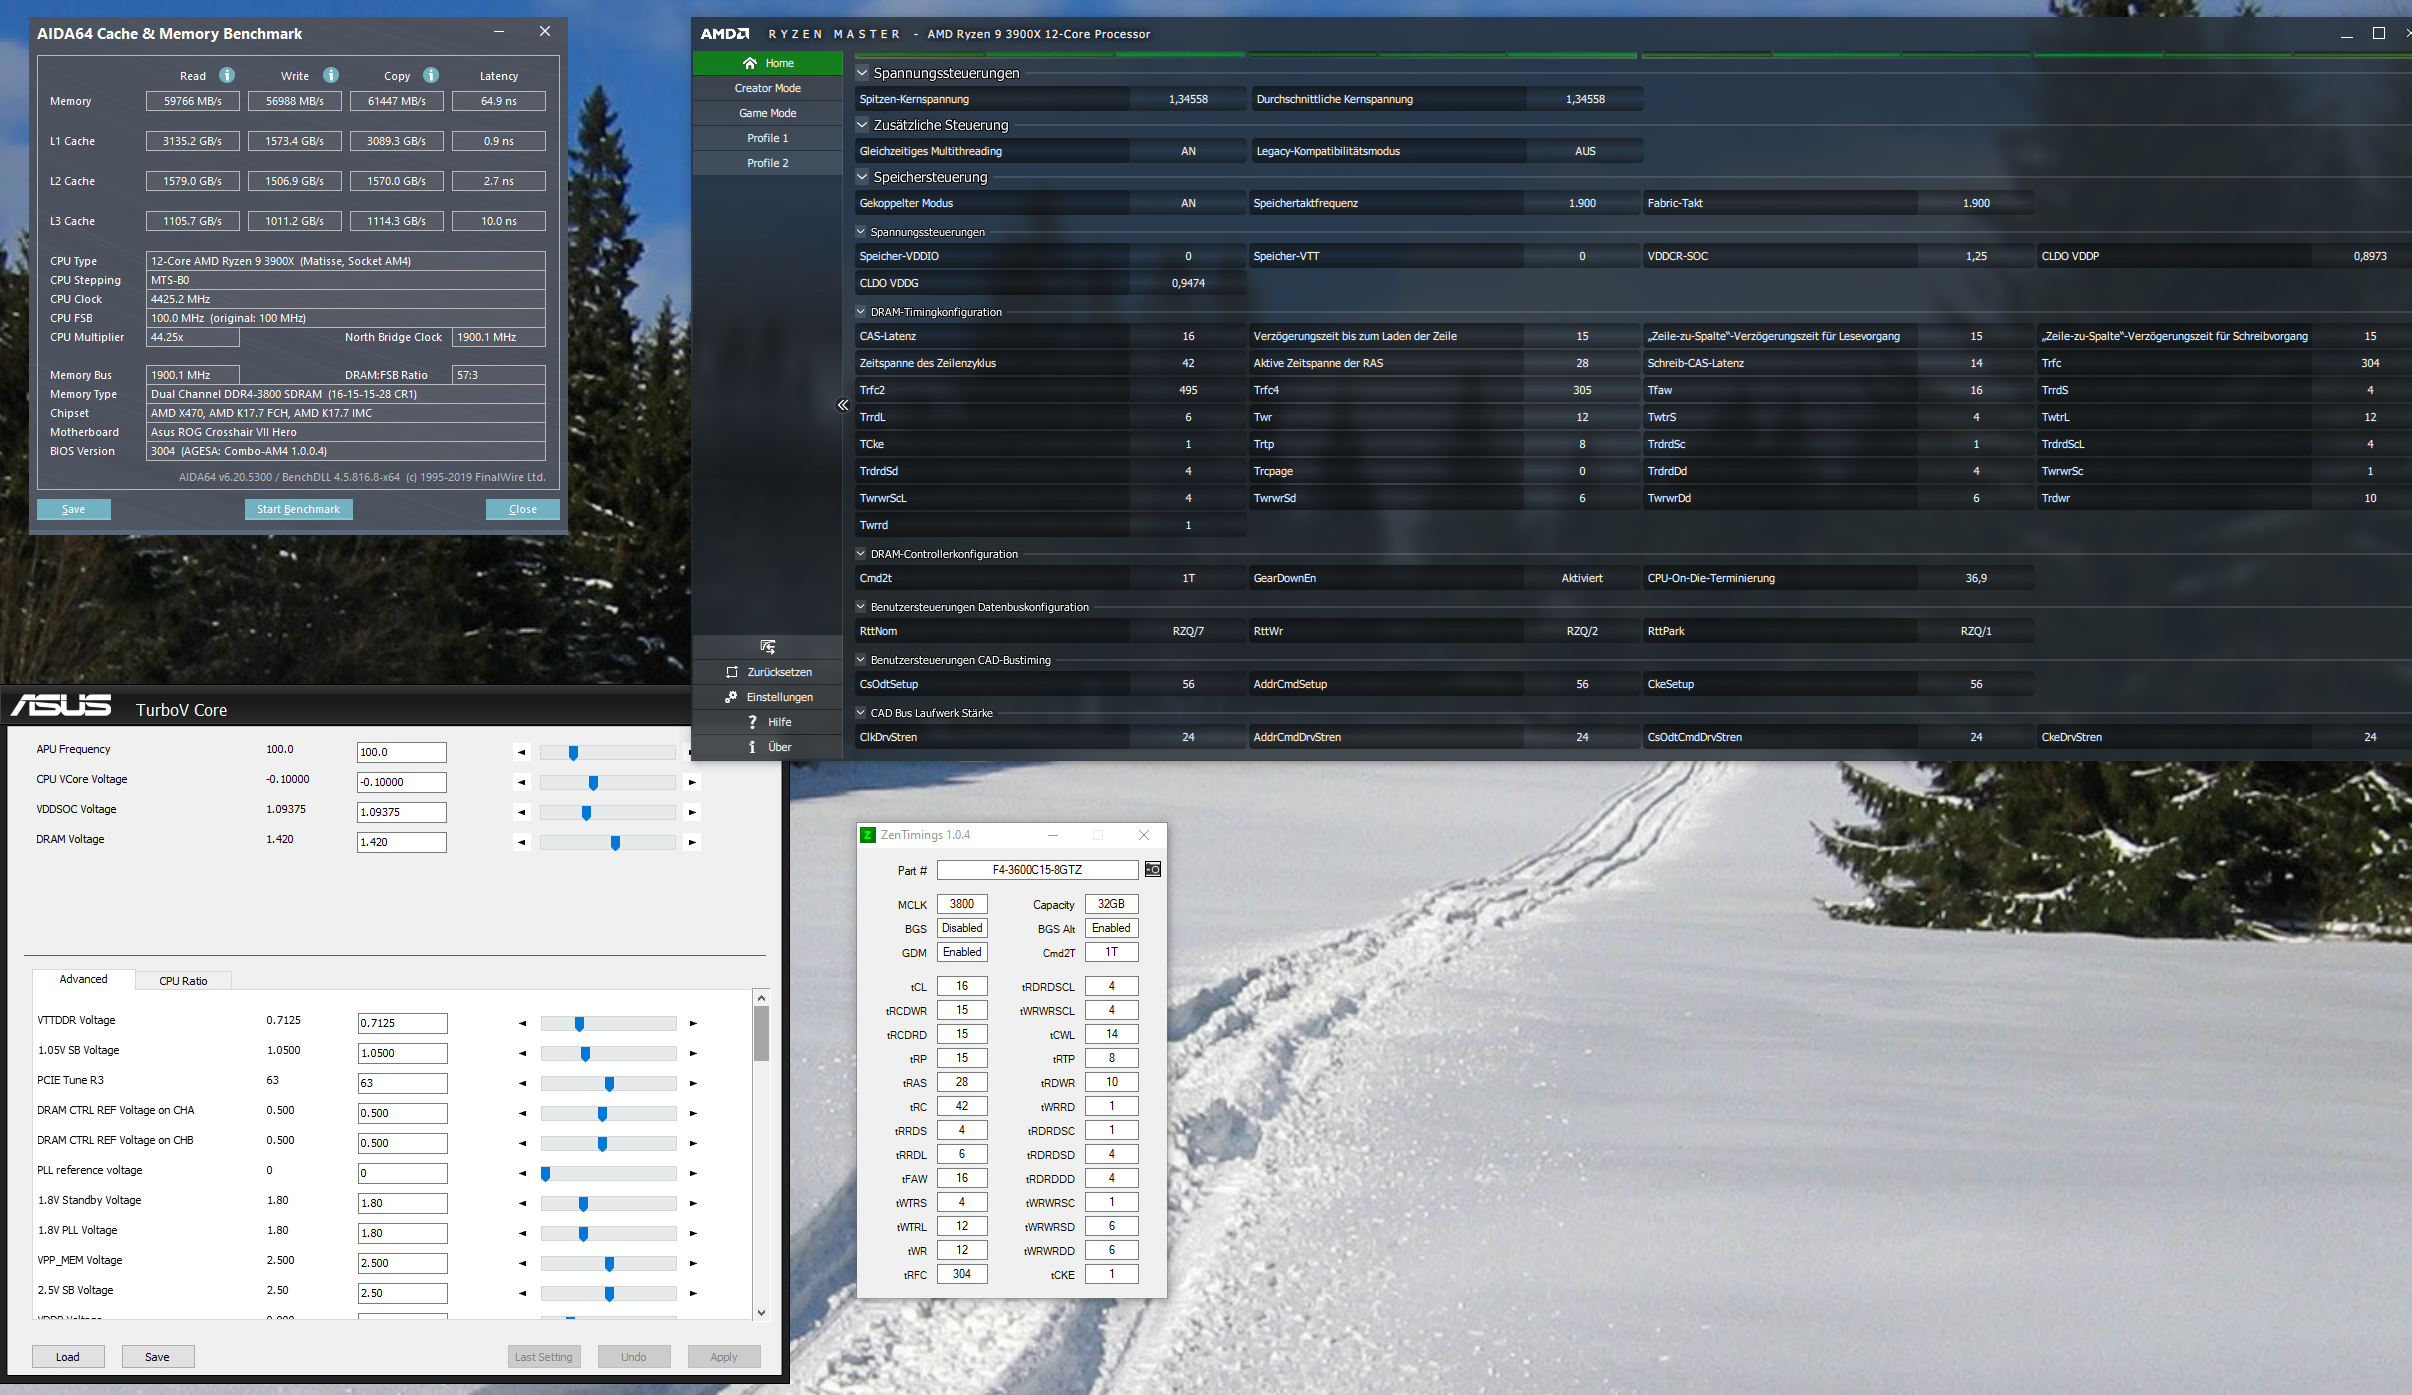Screen dimensions: 2412x1395
Task: Select Profile 1 in Ryzen Master
Action: pos(768,138)
